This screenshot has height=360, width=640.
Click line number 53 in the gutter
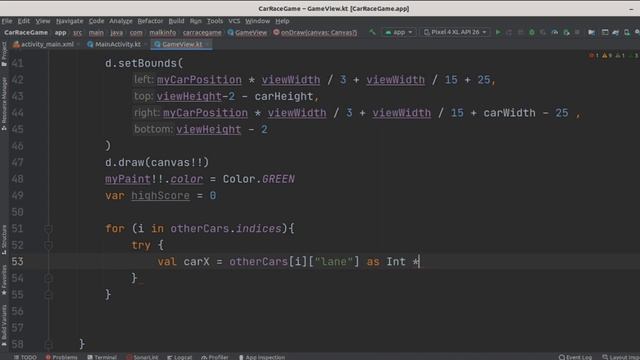point(17,262)
